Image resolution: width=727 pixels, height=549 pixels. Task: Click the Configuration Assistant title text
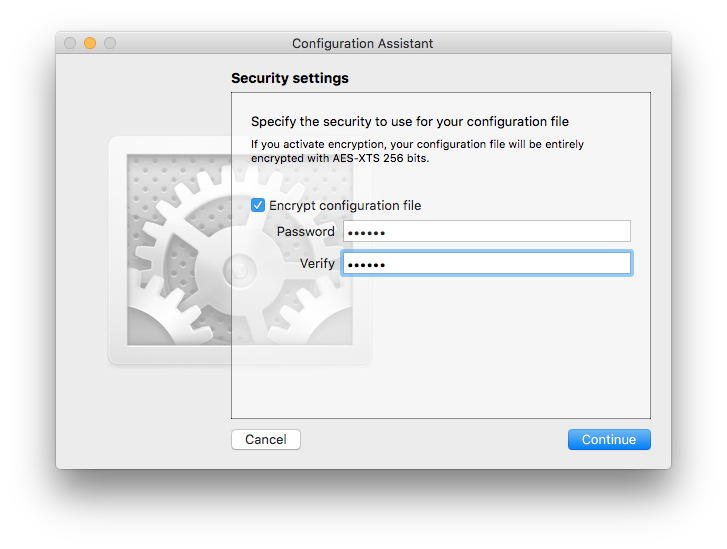pyautogui.click(x=362, y=43)
